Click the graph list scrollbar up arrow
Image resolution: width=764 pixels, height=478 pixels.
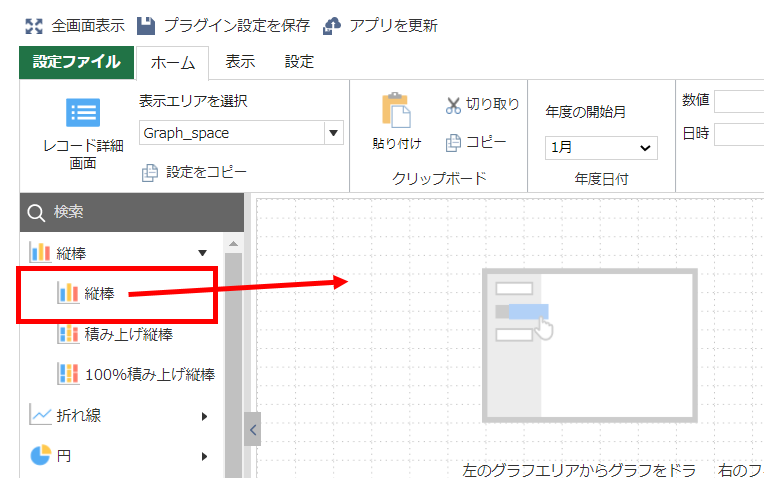pyautogui.click(x=233, y=244)
